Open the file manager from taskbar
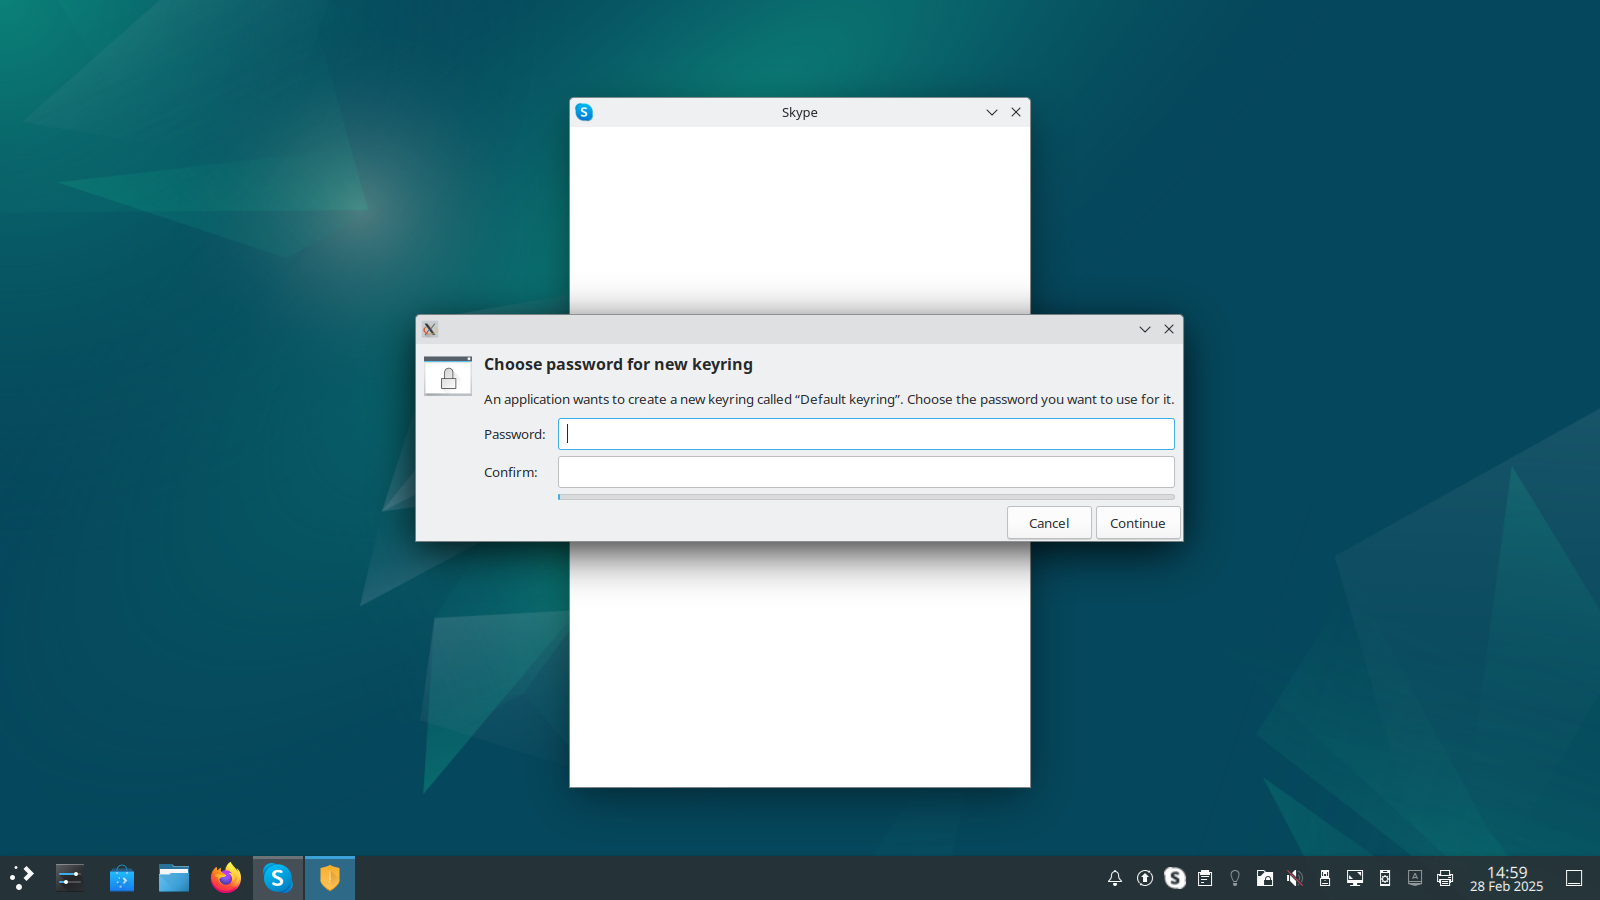Viewport: 1600px width, 900px height. (174, 878)
